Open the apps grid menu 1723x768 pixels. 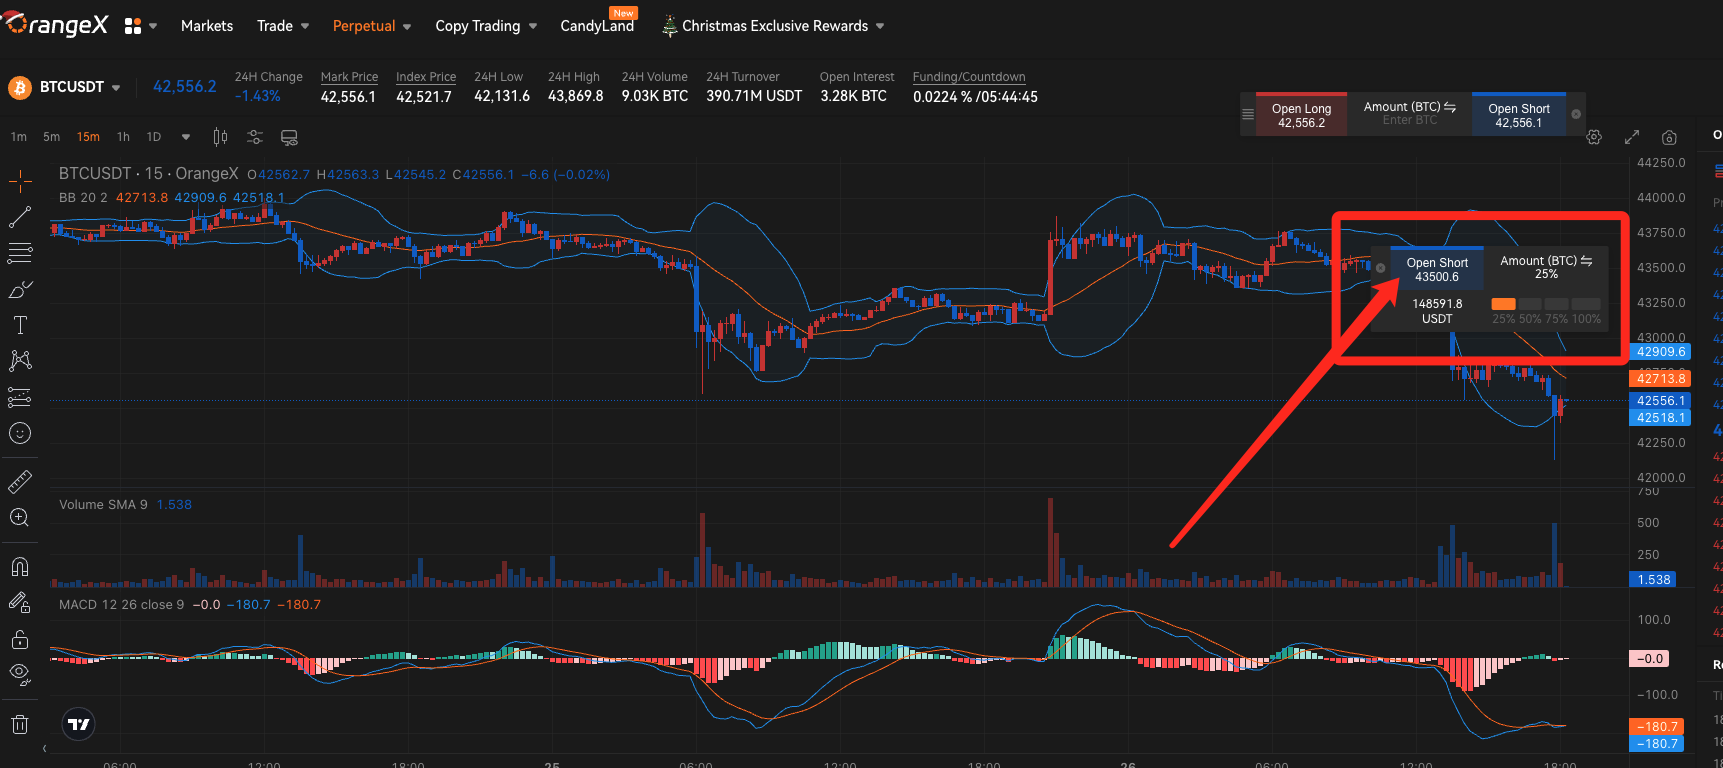(x=133, y=26)
